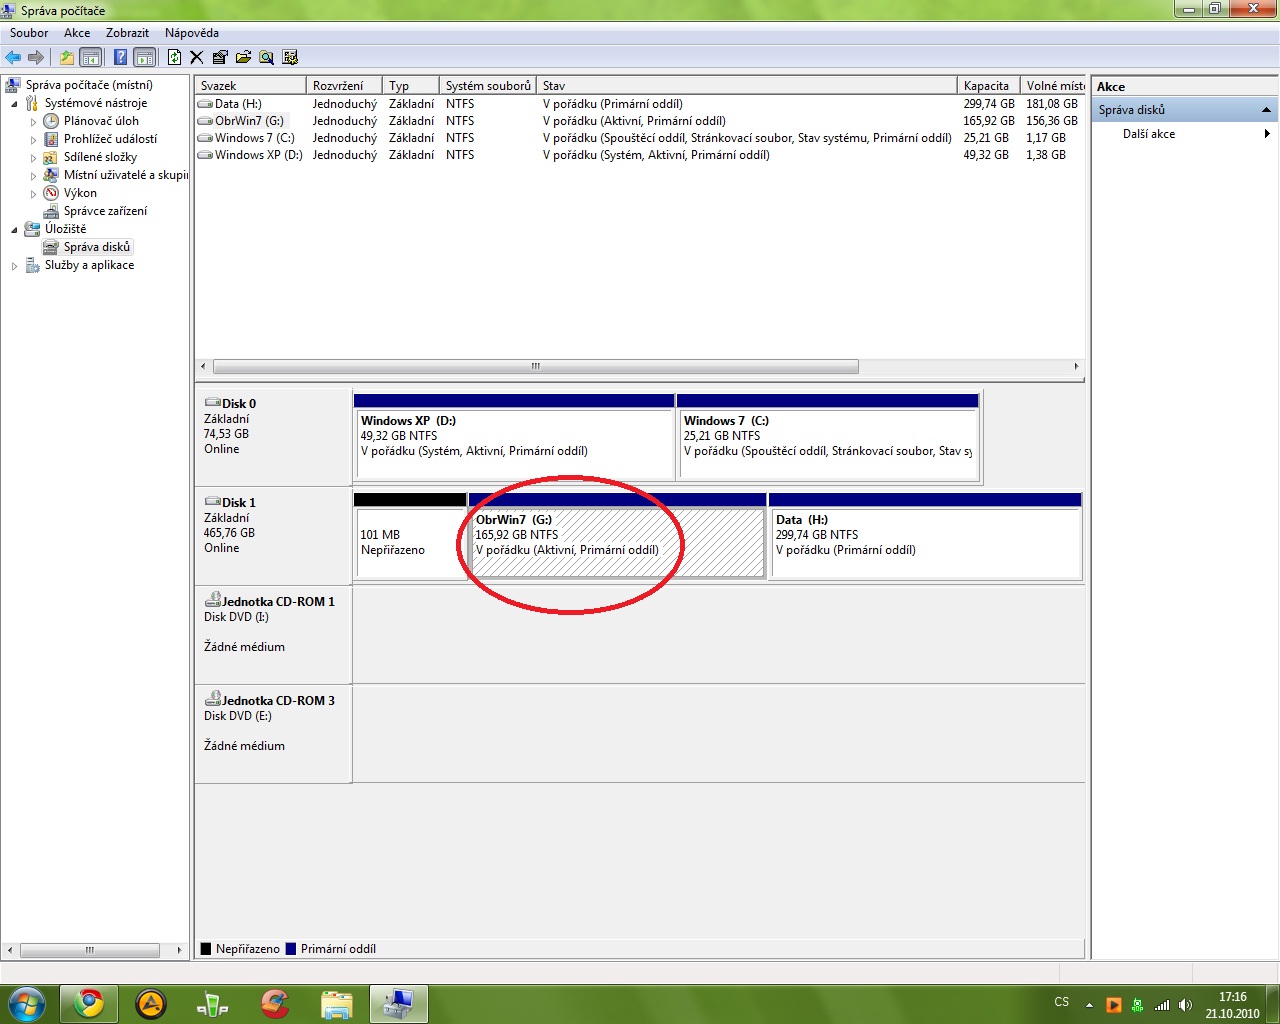Collapse the Správa disků section in Akce pane
This screenshot has height=1024, width=1280.
tap(1266, 110)
